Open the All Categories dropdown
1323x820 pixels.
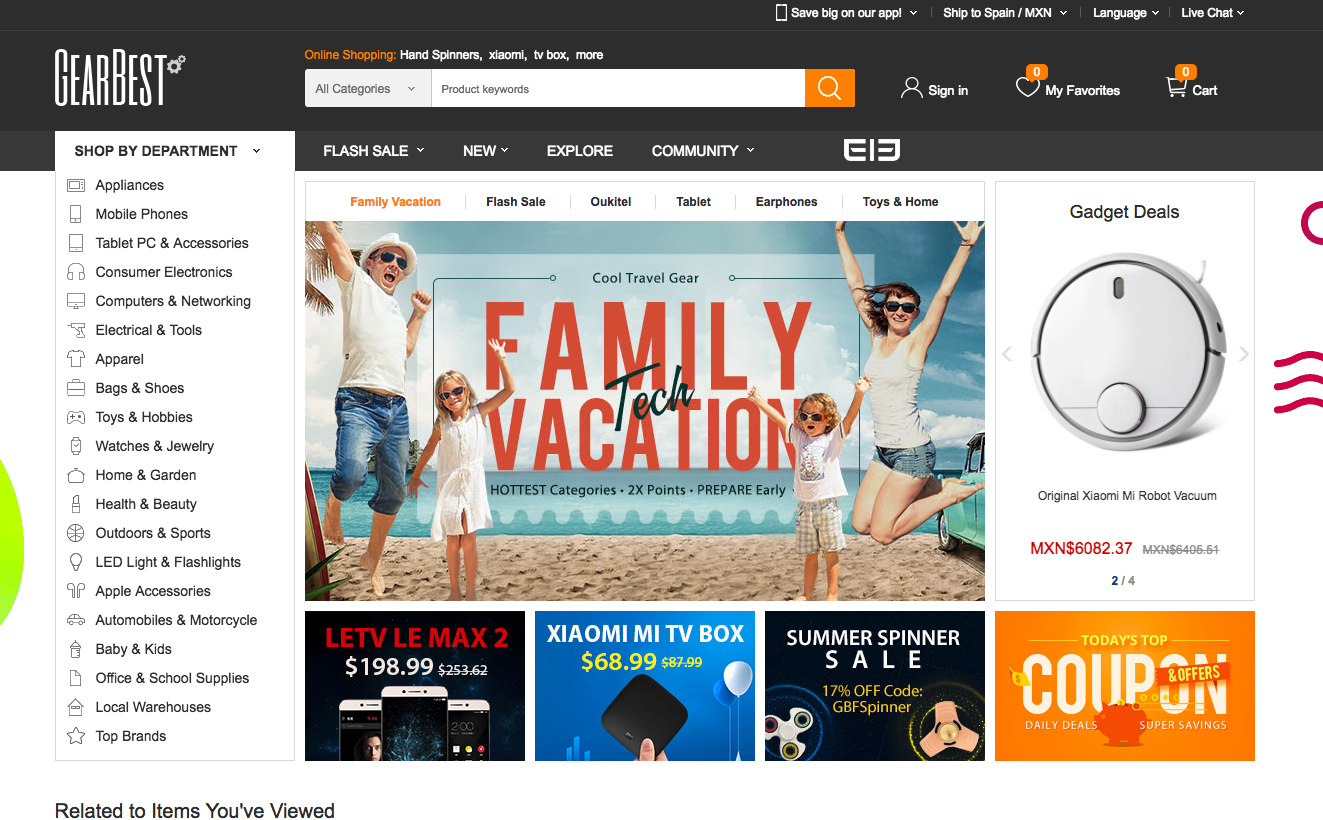point(367,89)
